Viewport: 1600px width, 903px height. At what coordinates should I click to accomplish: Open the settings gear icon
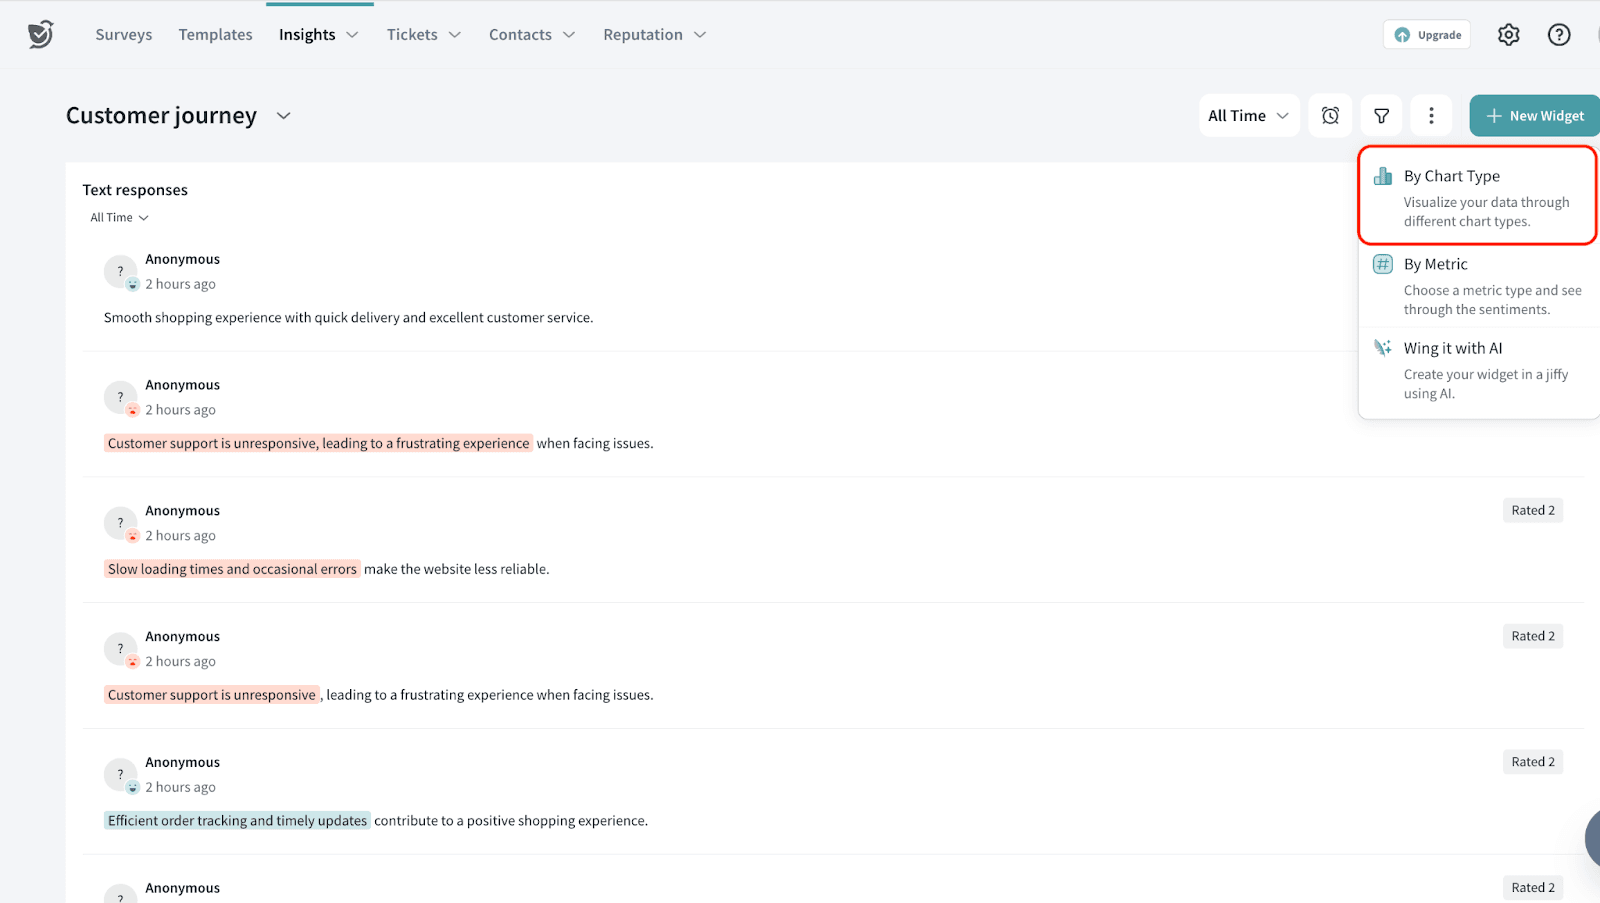(x=1508, y=35)
